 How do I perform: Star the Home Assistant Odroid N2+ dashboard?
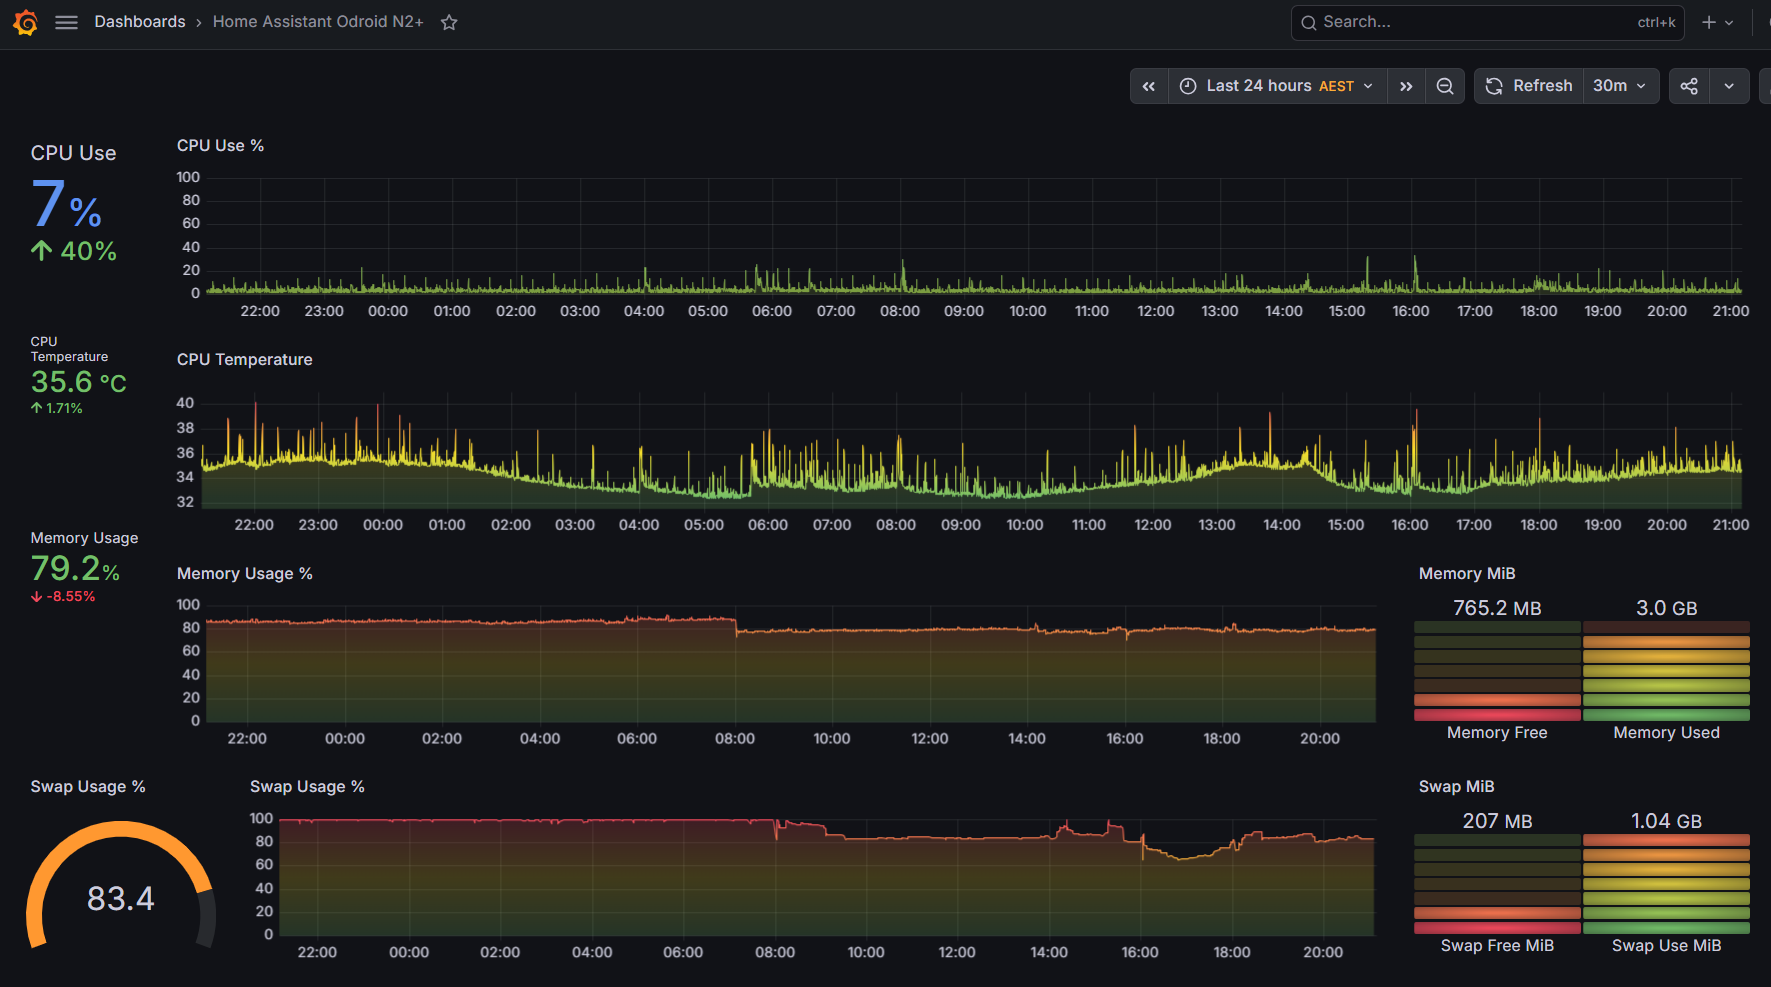449,22
